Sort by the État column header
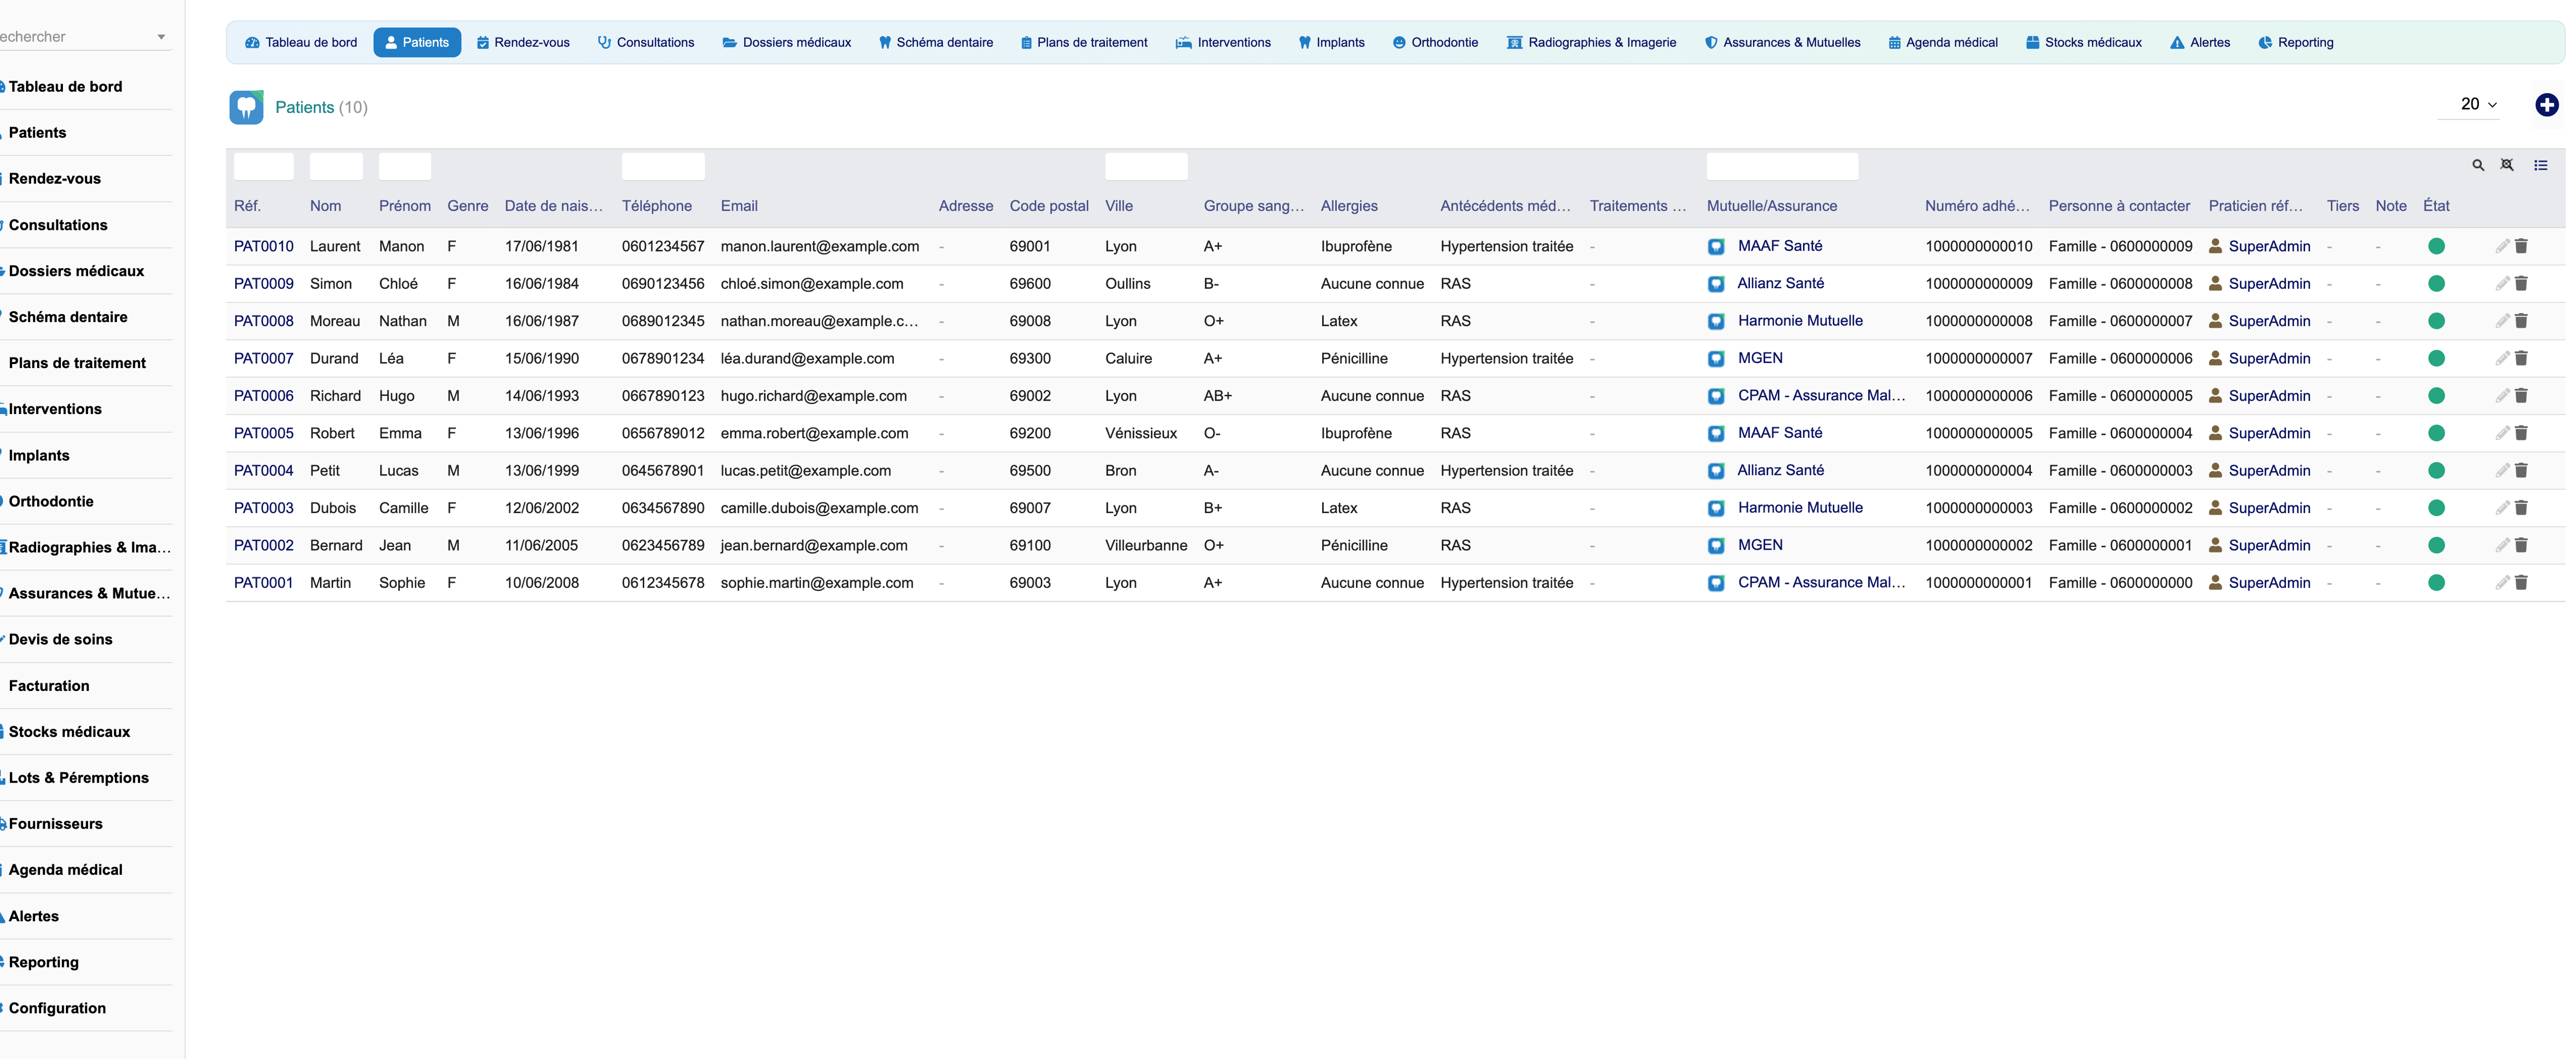The height and width of the screenshot is (1059, 2576). 2436,206
